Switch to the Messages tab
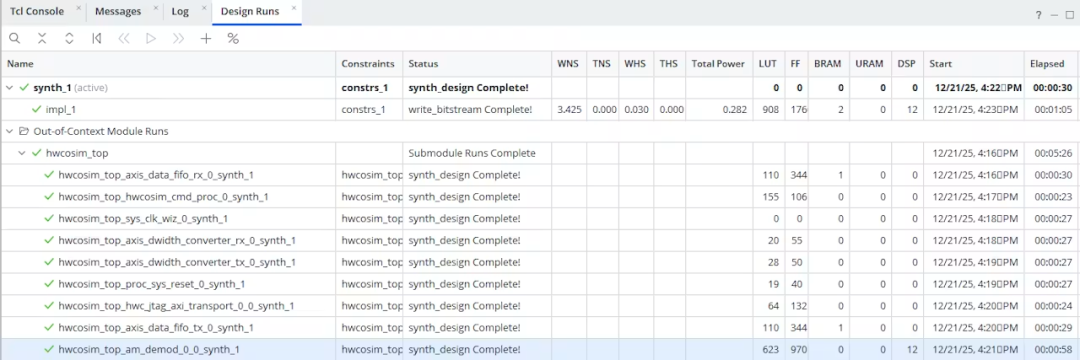Image resolution: width=1080 pixels, height=360 pixels. click(x=118, y=11)
